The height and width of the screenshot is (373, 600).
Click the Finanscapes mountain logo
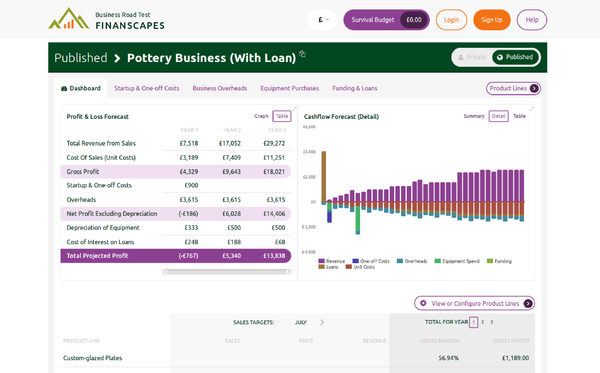click(69, 19)
